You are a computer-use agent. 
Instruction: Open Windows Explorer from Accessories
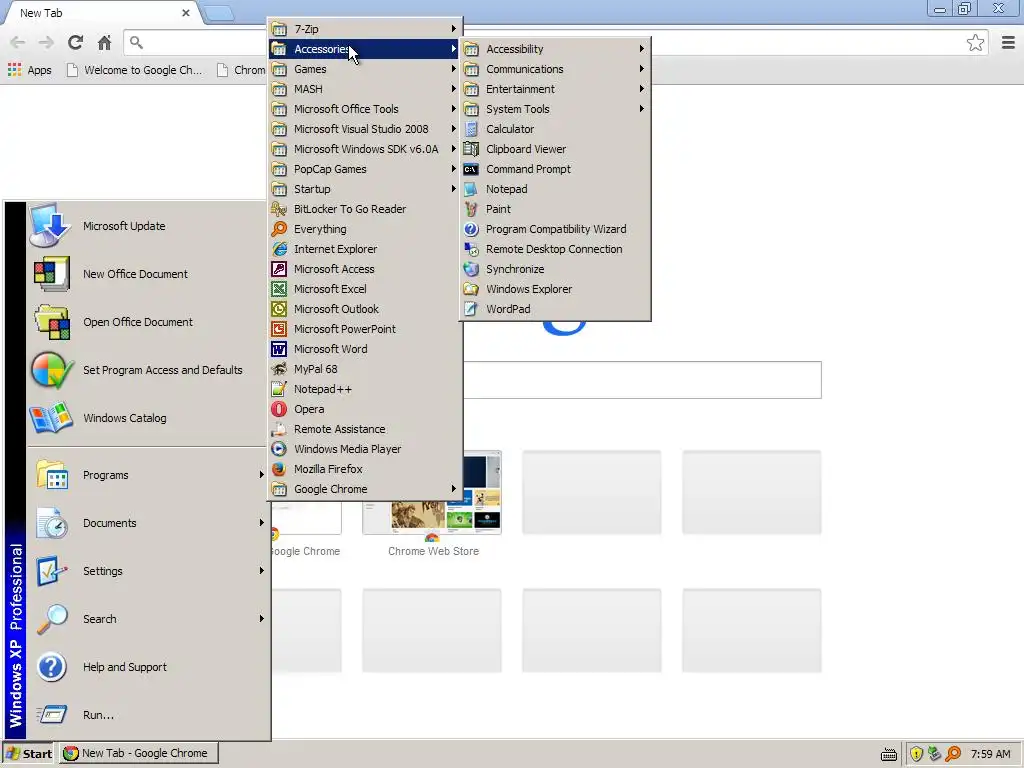555,289
